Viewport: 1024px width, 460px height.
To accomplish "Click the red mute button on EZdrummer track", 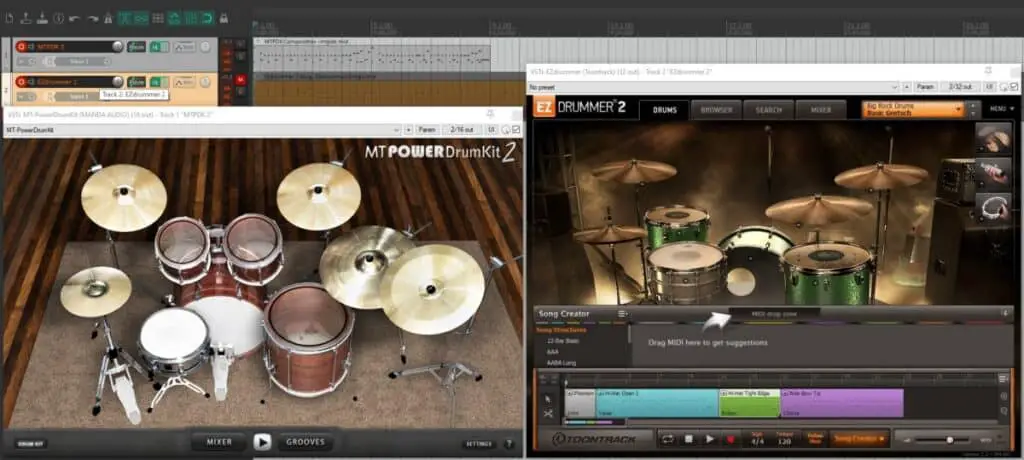I will 240,80.
